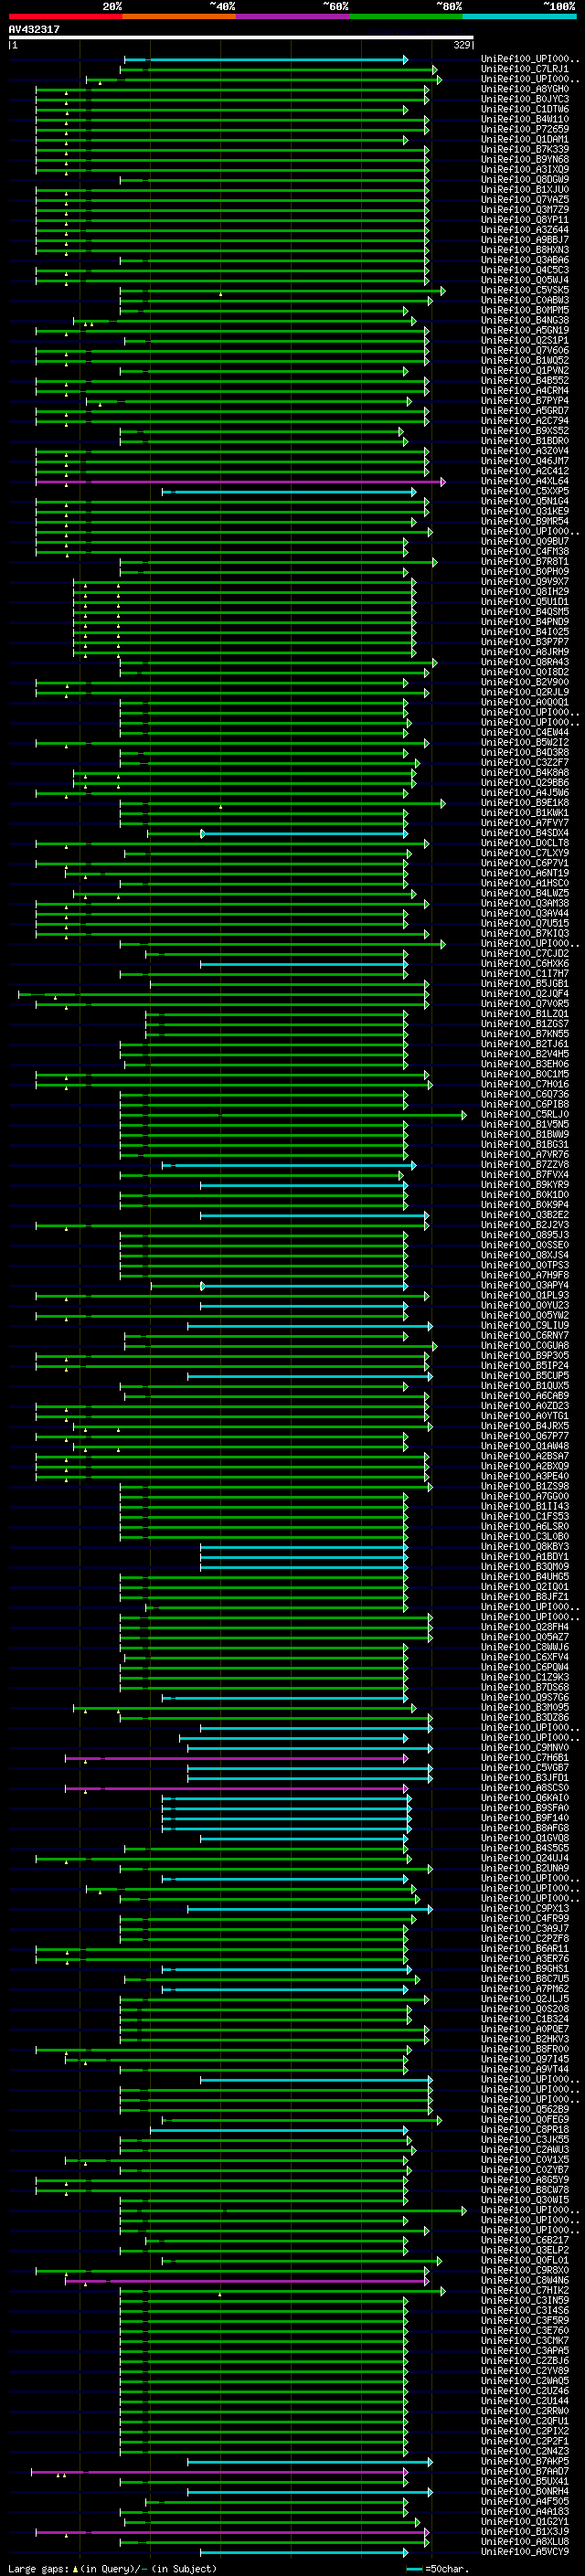The height and width of the screenshot is (2576, 585).
Task: Select hit label UniRef100_C0GUA8
Action: tap(525, 1346)
